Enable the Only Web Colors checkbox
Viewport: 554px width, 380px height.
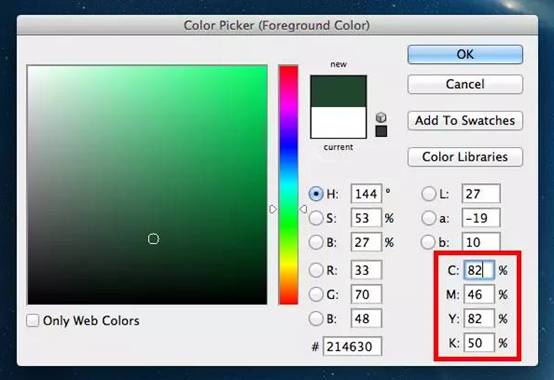coord(33,321)
